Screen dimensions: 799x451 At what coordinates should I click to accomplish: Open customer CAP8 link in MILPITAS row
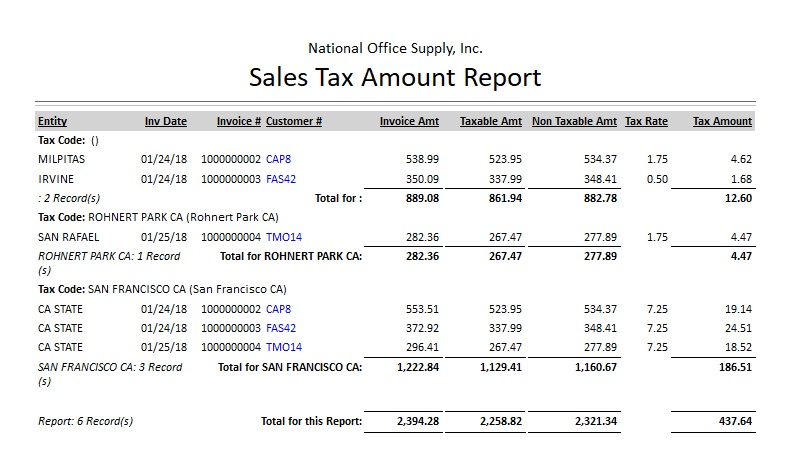(278, 159)
